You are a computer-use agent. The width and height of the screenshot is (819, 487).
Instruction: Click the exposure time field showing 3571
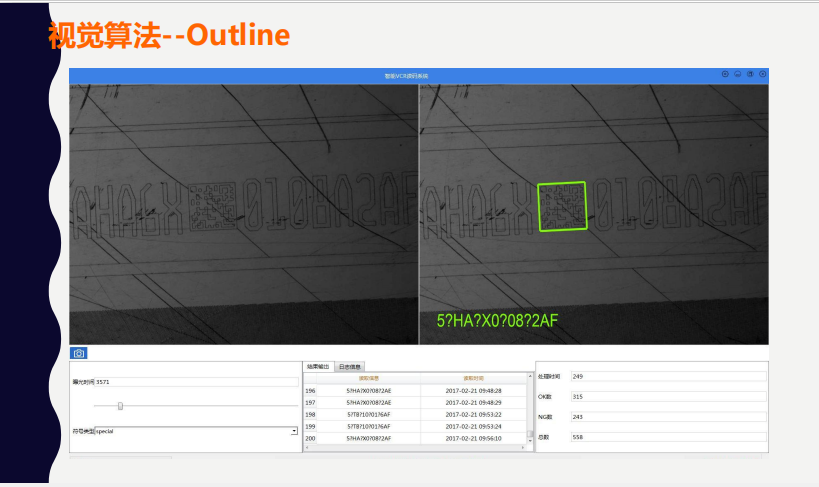click(195, 381)
